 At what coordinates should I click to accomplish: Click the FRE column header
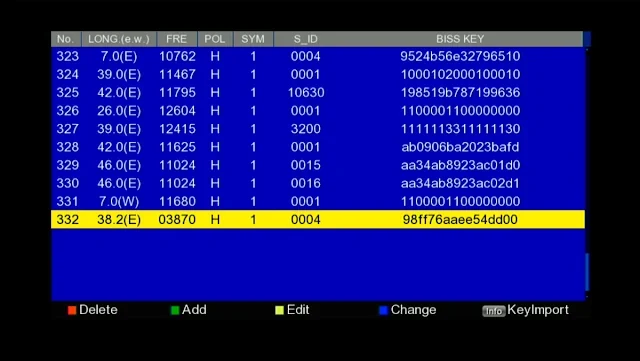(177, 39)
